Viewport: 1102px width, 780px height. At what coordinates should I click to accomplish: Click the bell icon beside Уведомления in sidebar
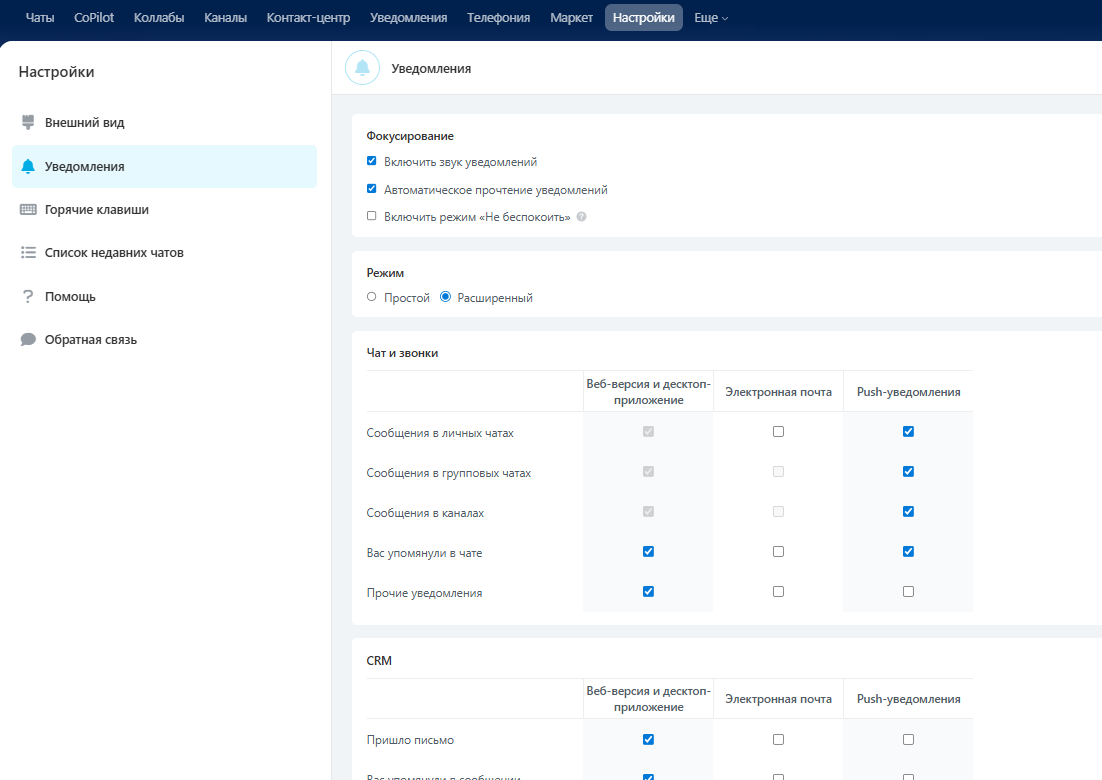[28, 167]
